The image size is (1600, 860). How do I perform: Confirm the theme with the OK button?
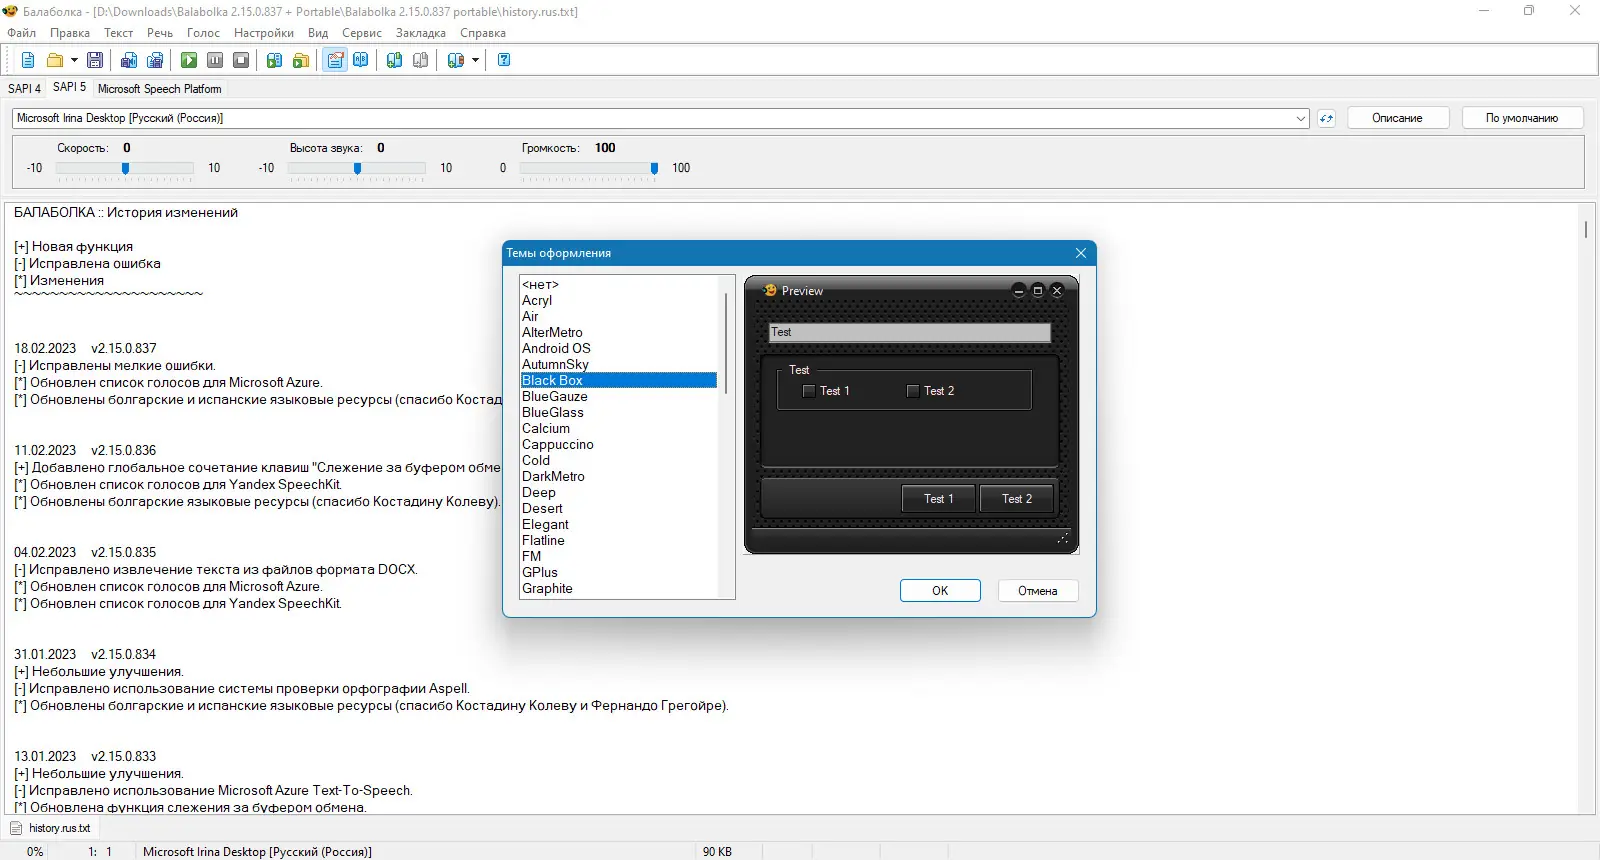[940, 591]
